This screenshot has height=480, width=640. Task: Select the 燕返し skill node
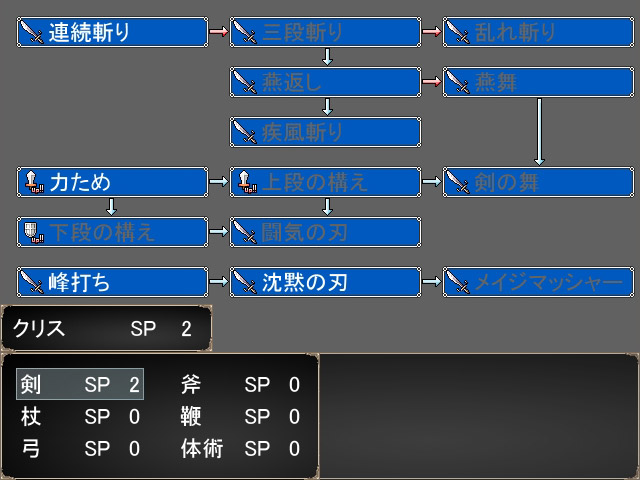click(x=325, y=82)
